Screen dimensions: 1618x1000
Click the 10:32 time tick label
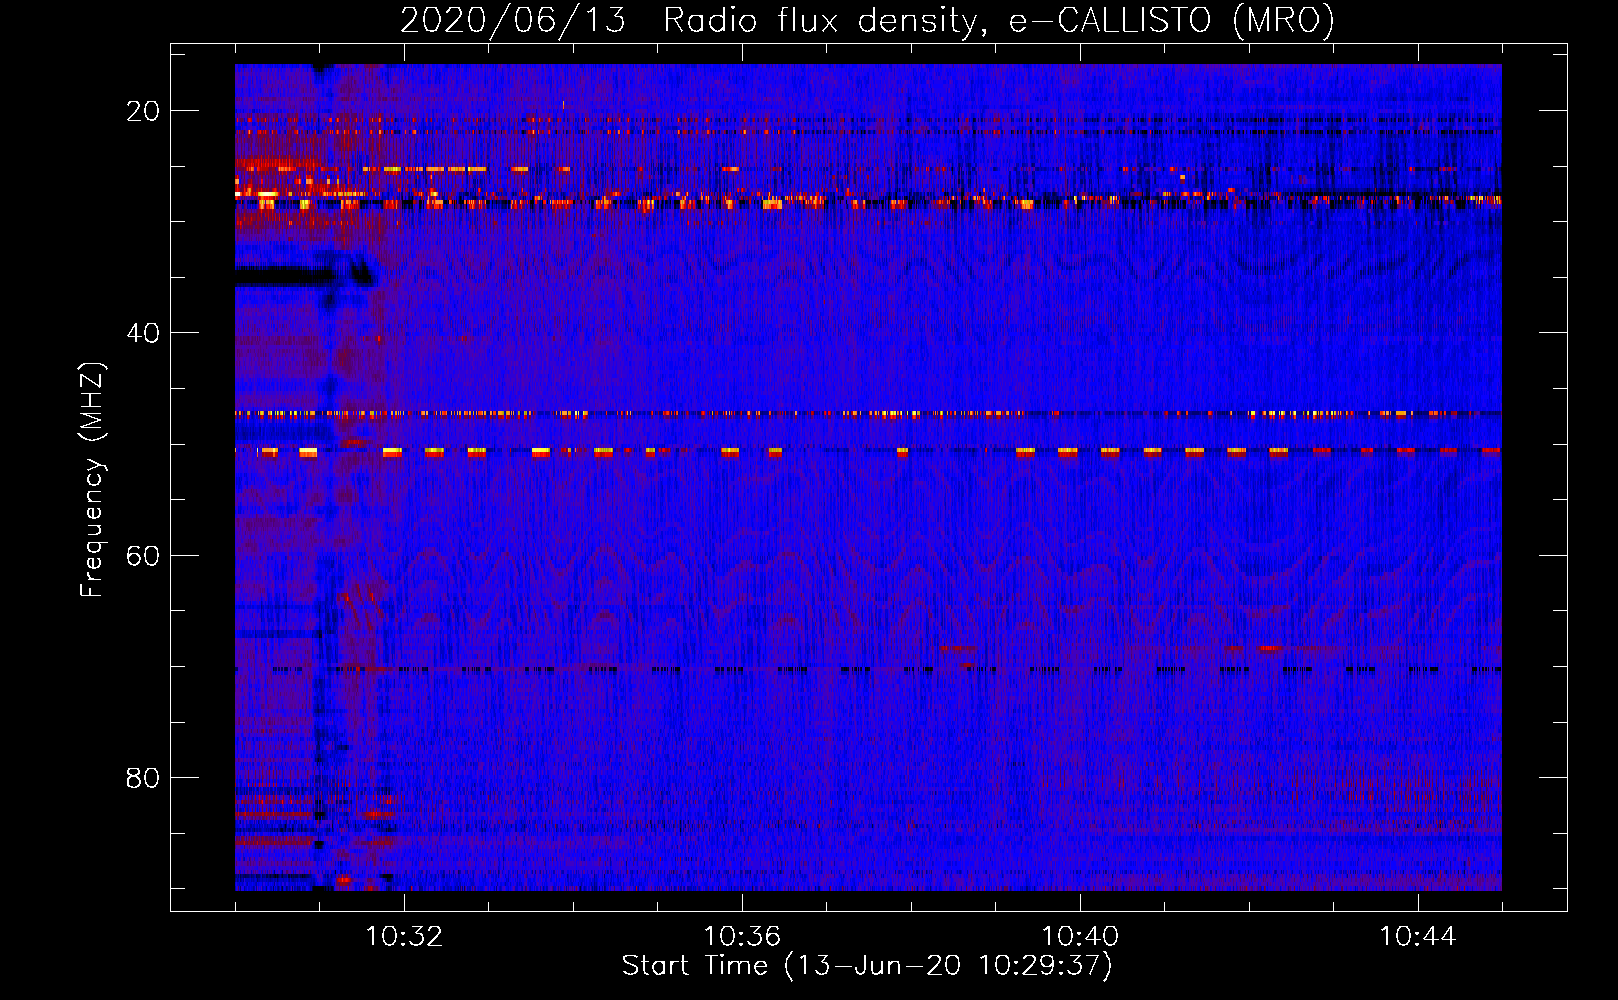(x=404, y=937)
